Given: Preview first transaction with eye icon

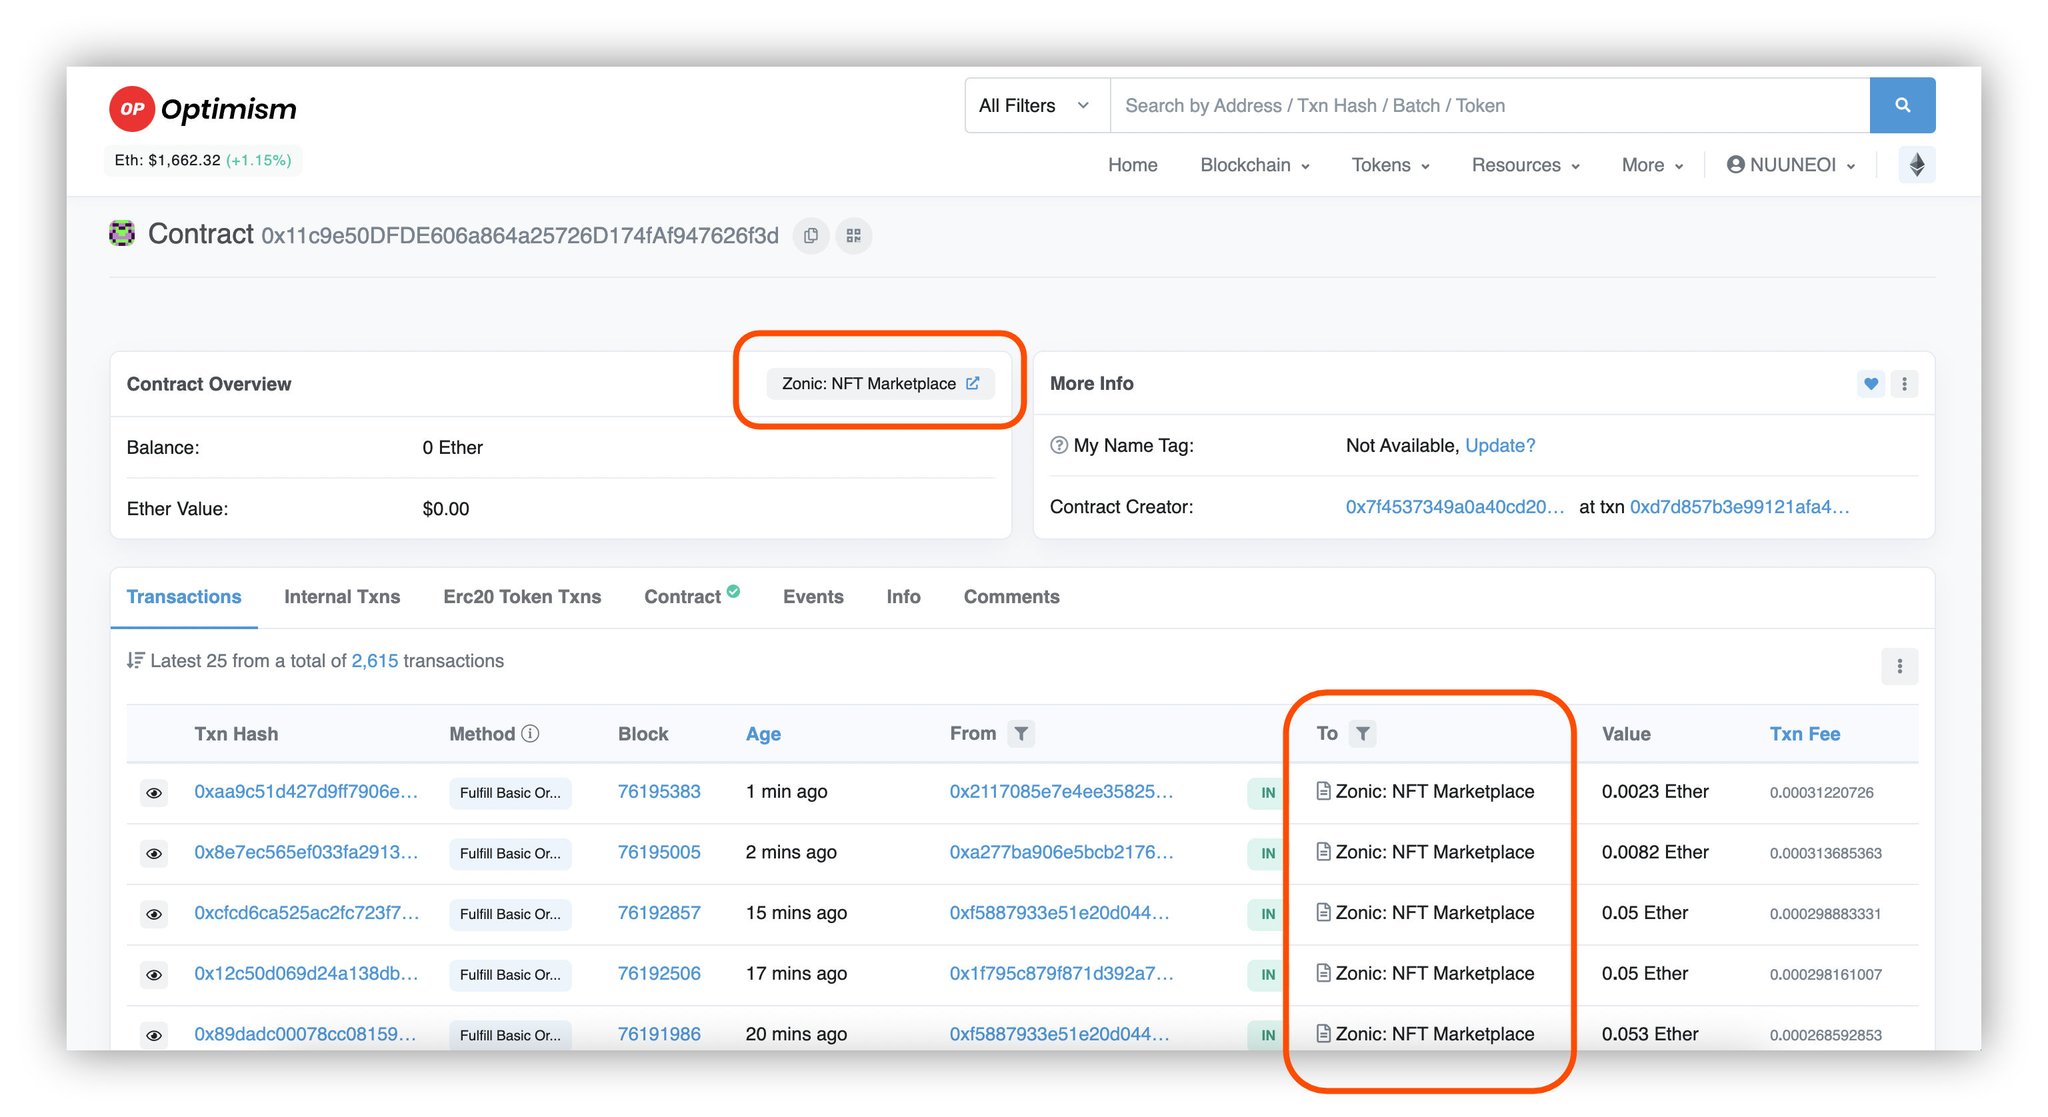Looking at the screenshot, I should coord(154,793).
